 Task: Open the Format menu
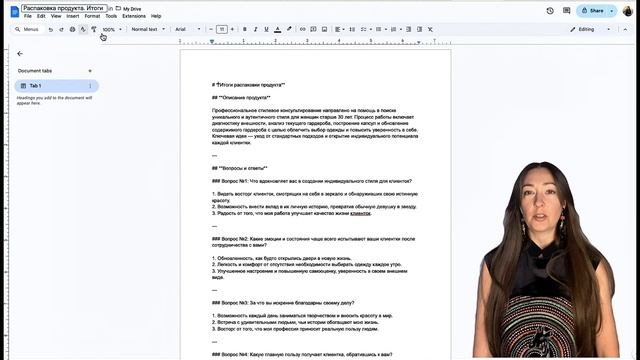(x=92, y=16)
